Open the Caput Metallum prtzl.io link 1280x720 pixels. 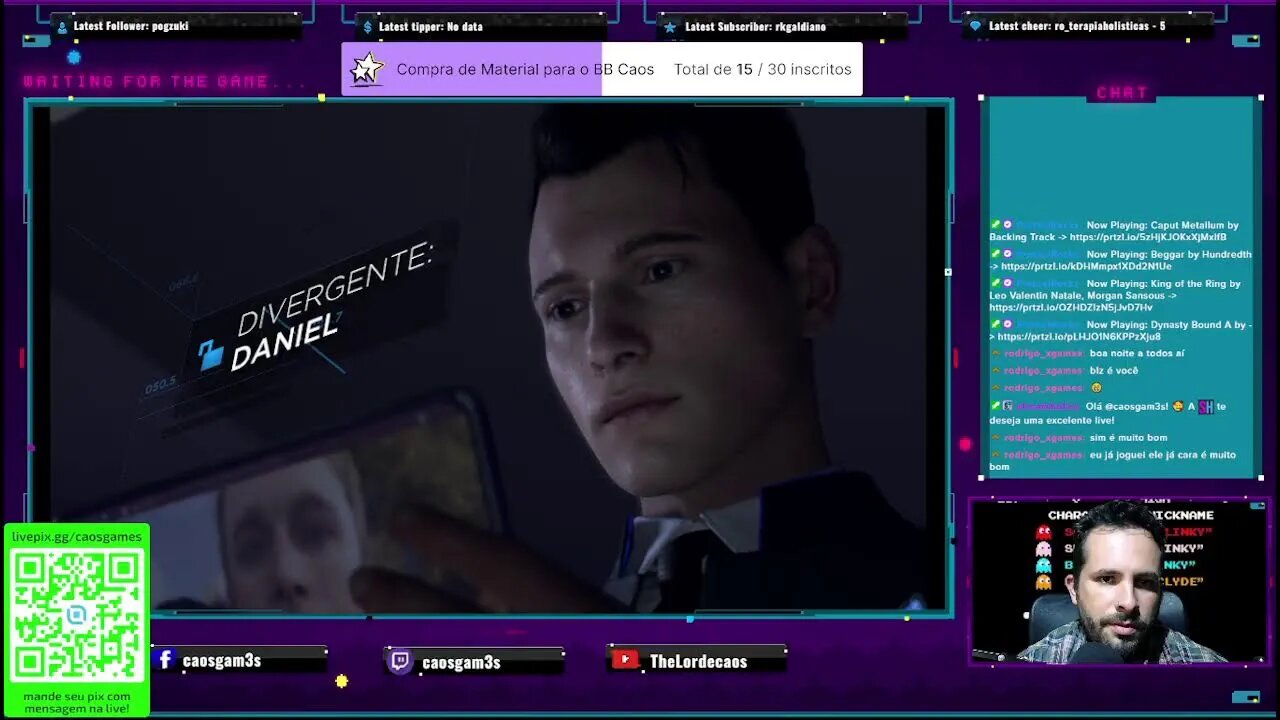tap(1148, 237)
